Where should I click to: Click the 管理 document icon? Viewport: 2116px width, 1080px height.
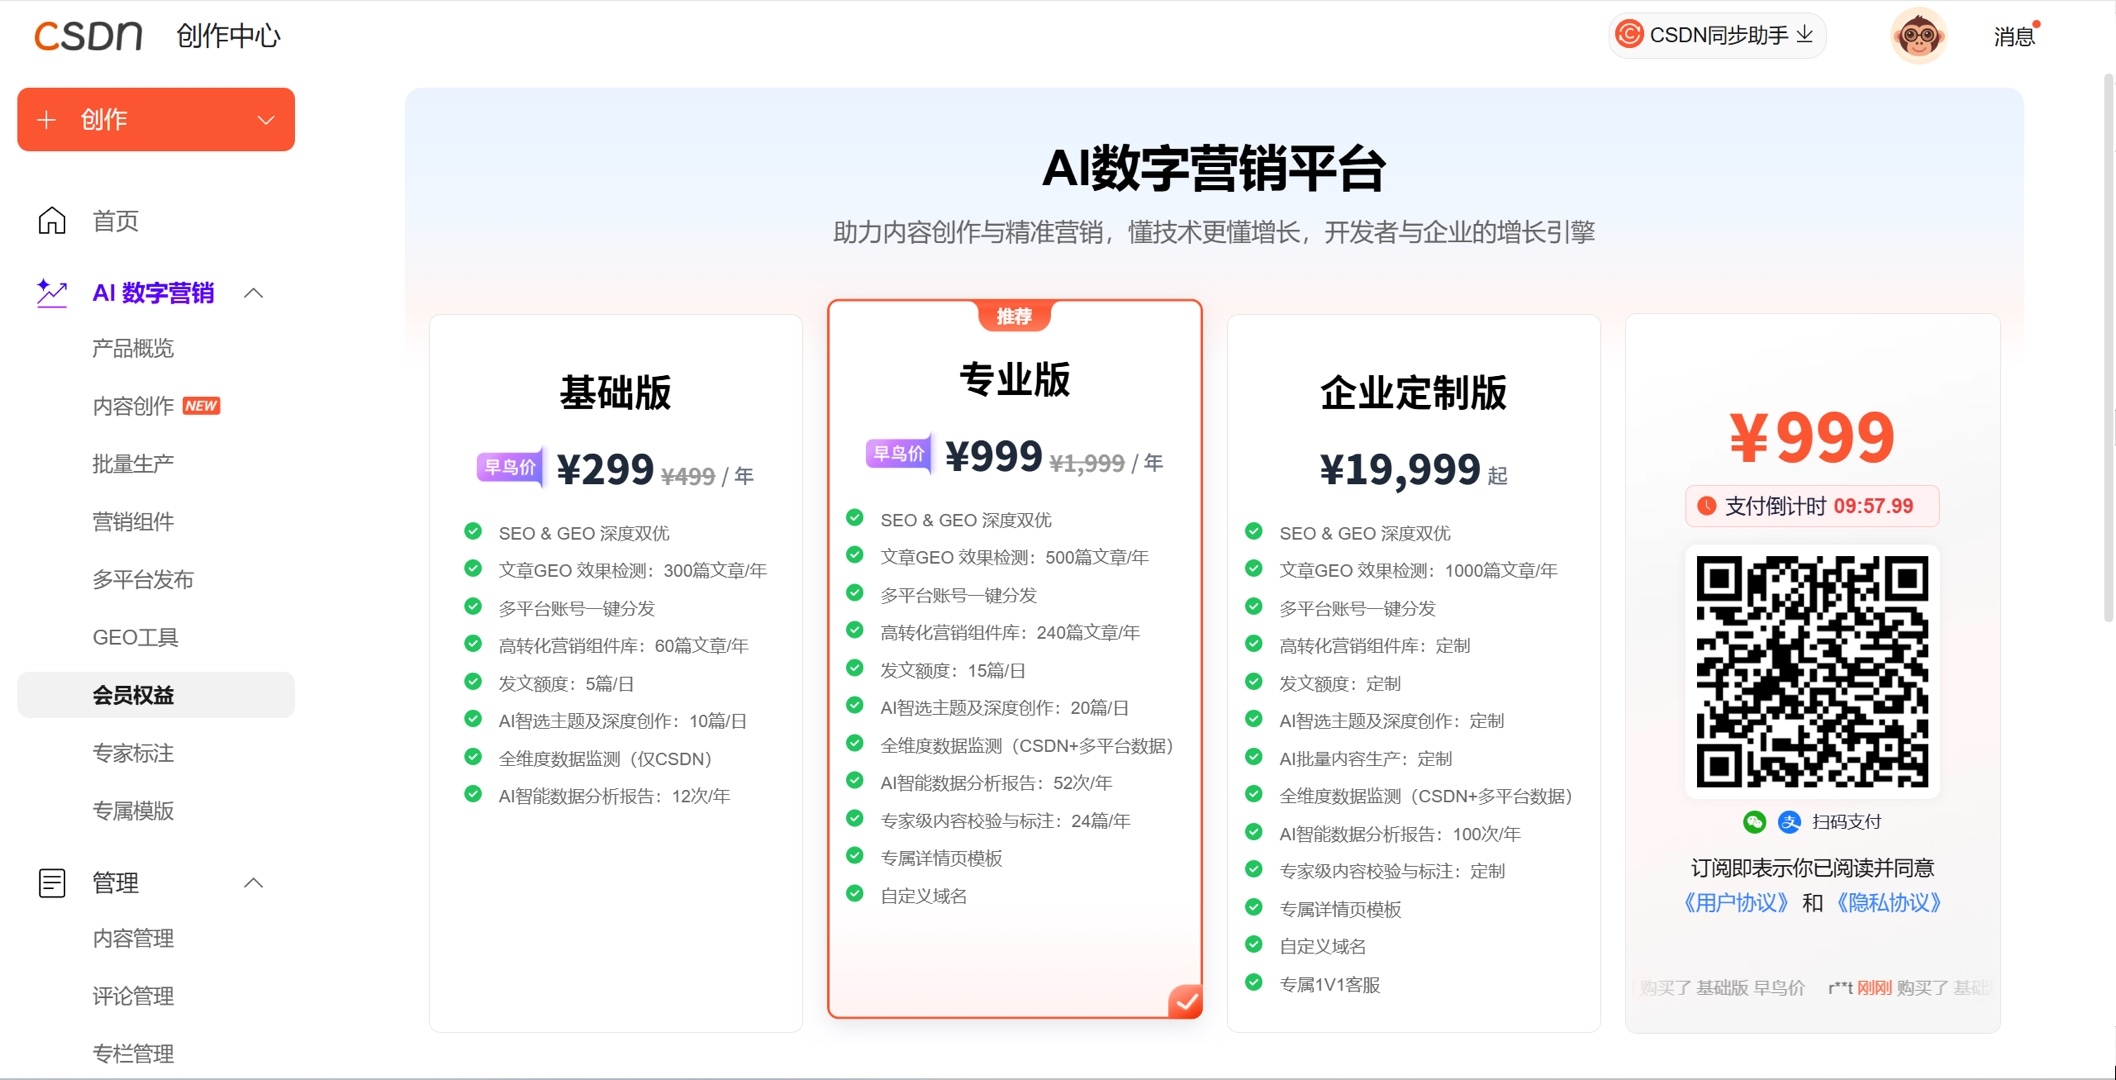(x=52, y=883)
